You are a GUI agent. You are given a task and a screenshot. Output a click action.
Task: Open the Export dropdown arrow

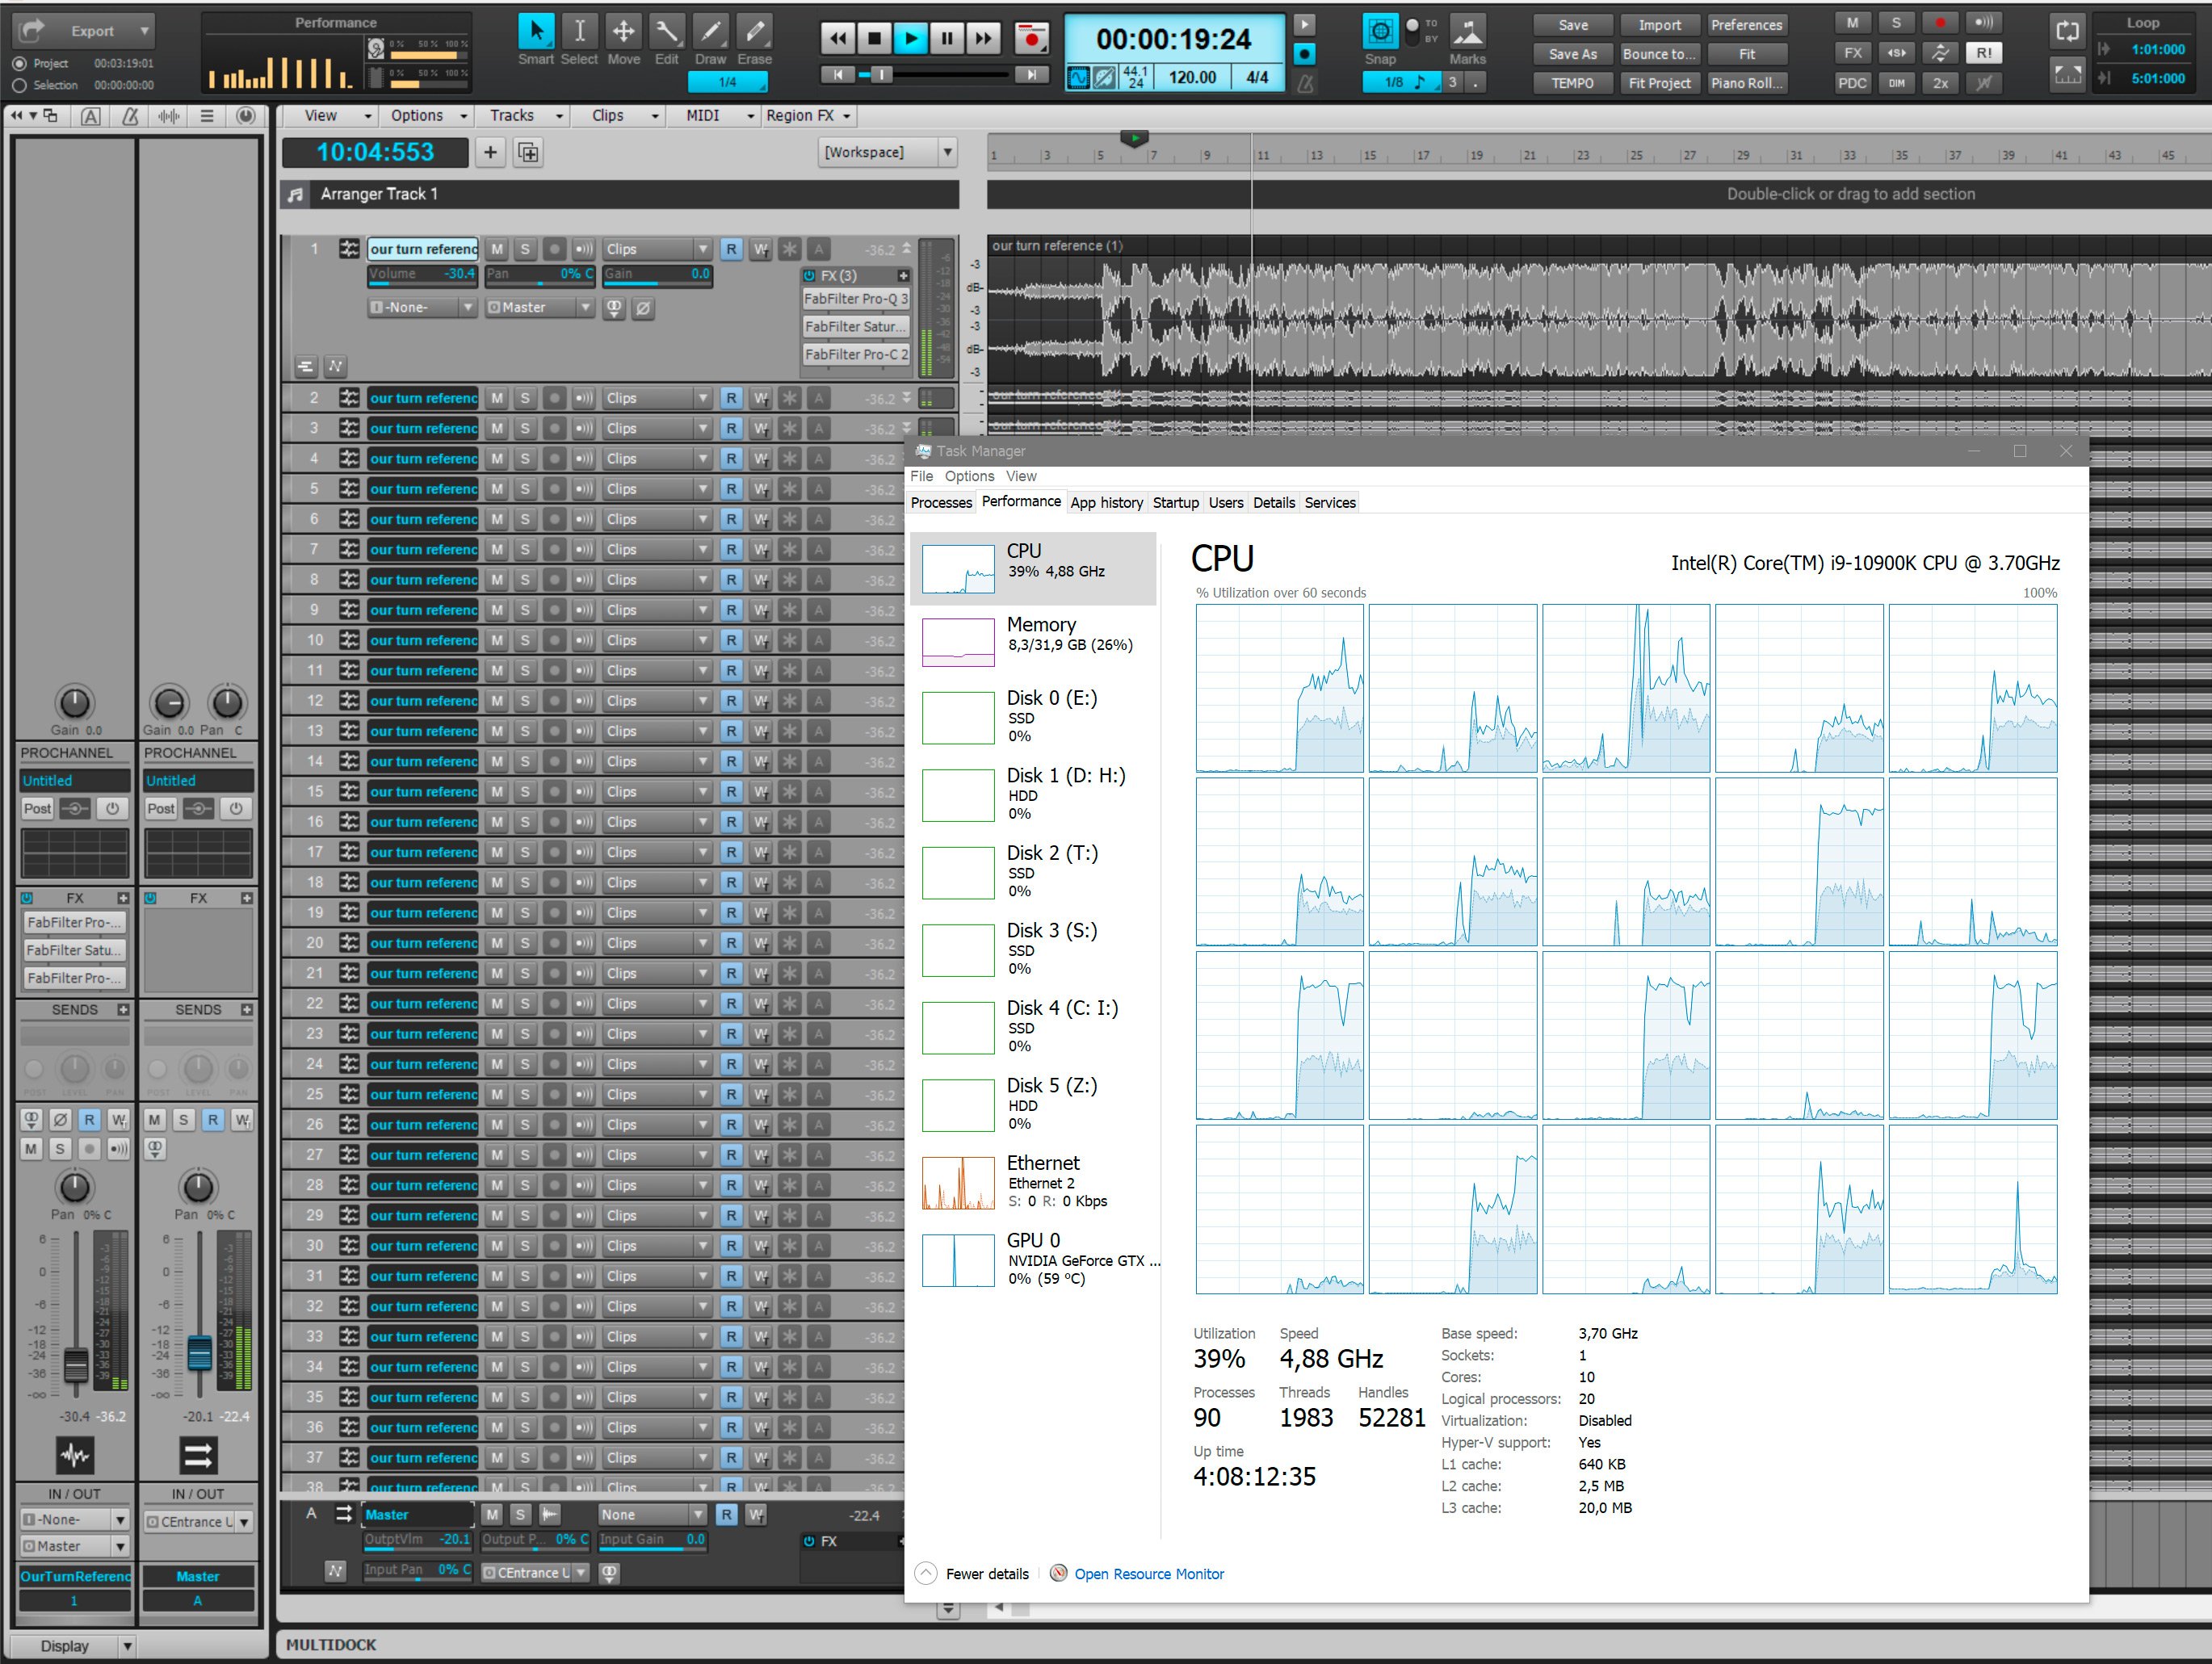coord(144,31)
